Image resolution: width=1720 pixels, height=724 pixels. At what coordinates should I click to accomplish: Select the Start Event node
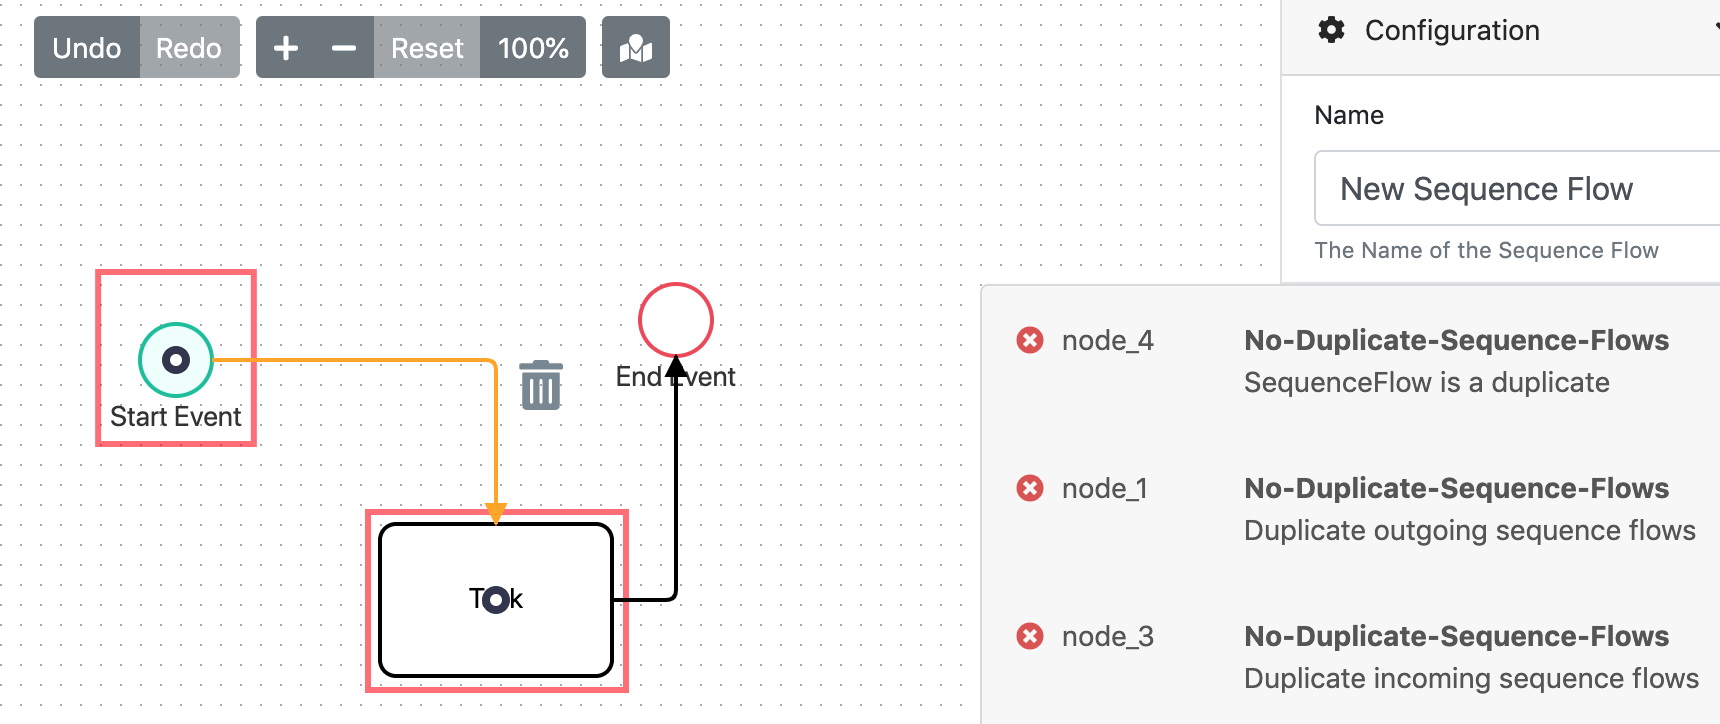(175, 357)
